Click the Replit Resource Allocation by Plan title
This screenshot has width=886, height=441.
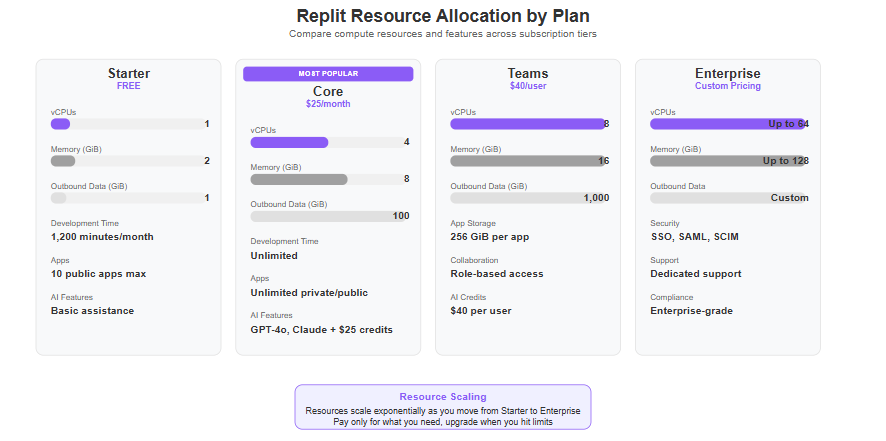tap(443, 16)
